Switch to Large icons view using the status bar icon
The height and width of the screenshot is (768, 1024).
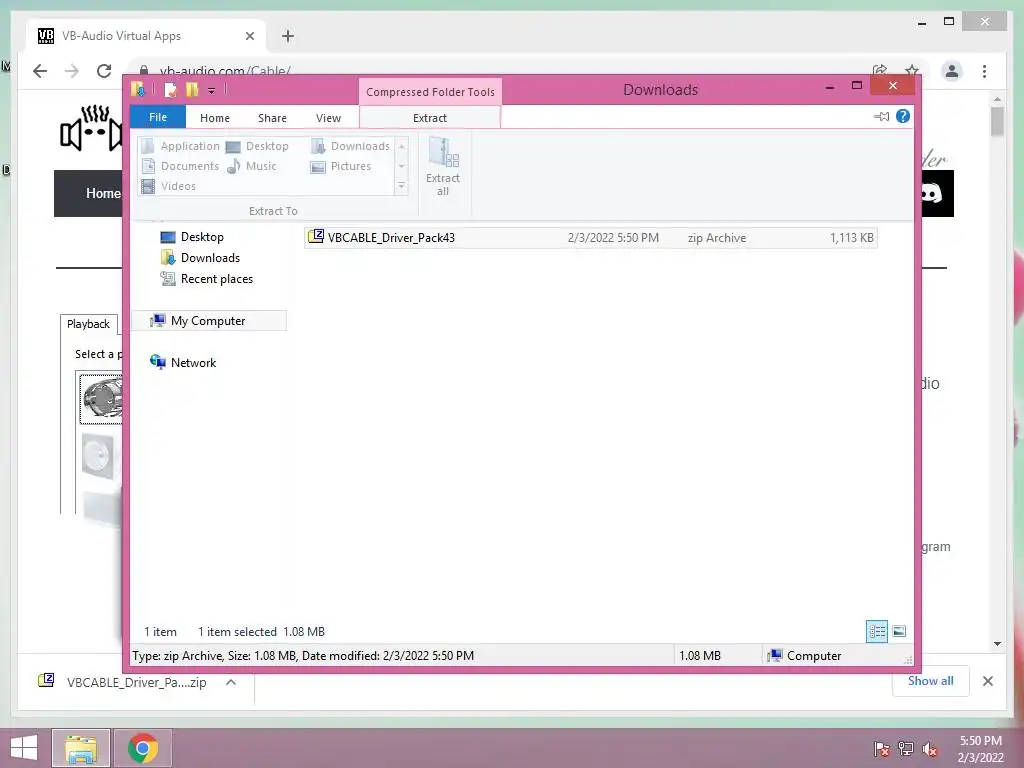pyautogui.click(x=899, y=632)
